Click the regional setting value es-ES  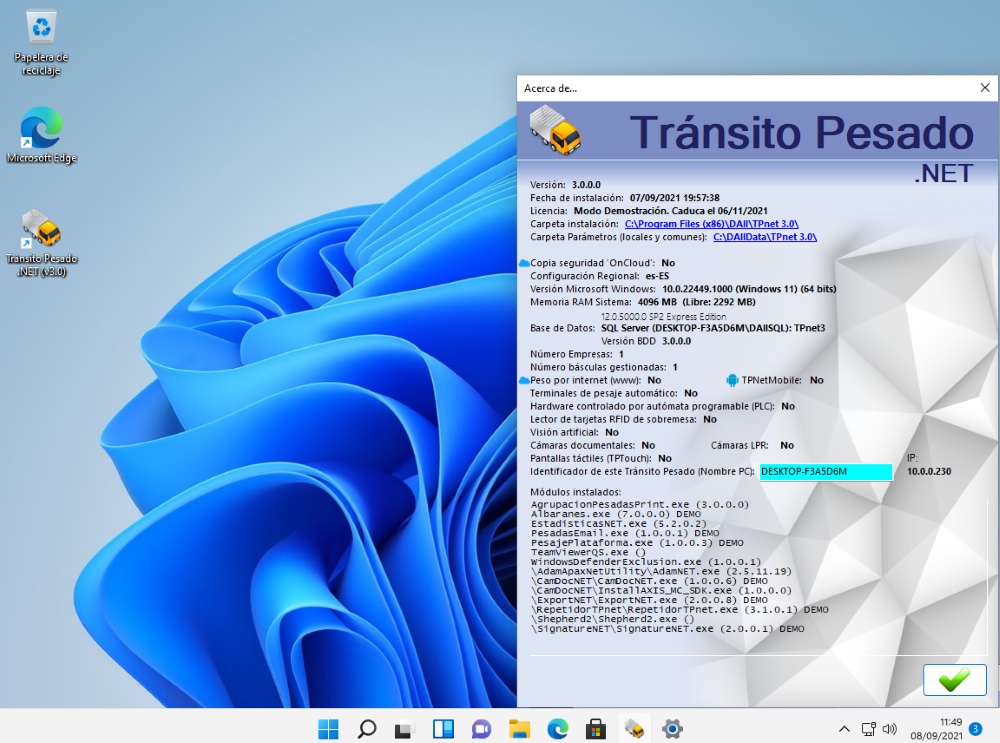click(x=658, y=276)
